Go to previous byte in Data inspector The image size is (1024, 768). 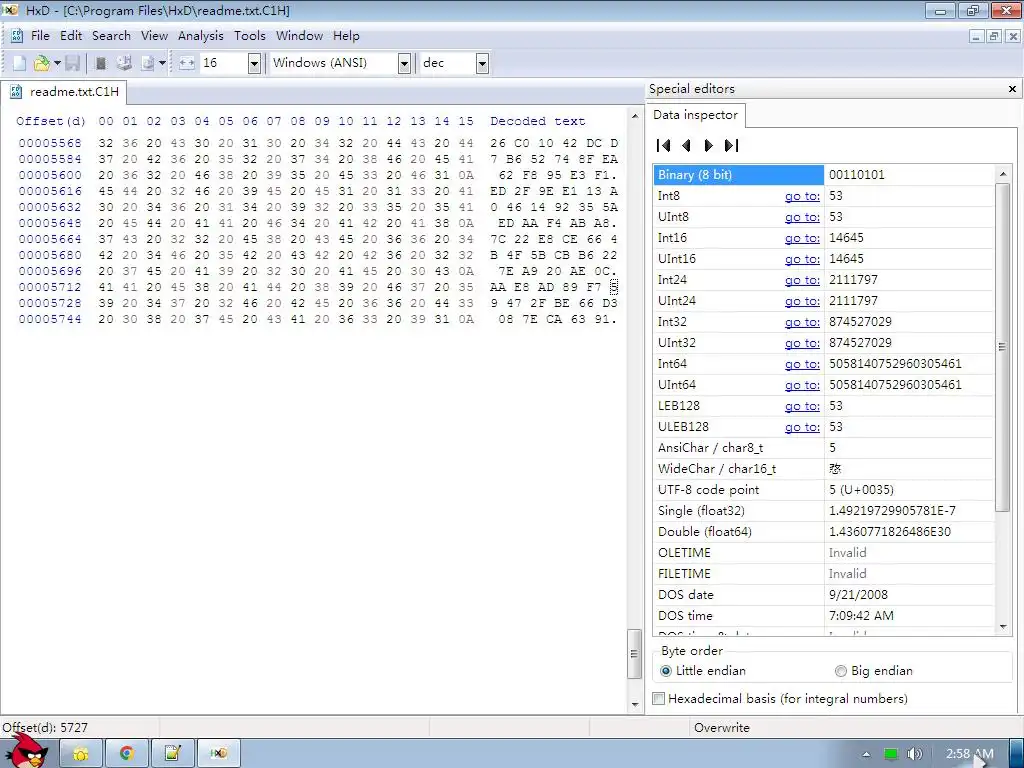click(686, 146)
